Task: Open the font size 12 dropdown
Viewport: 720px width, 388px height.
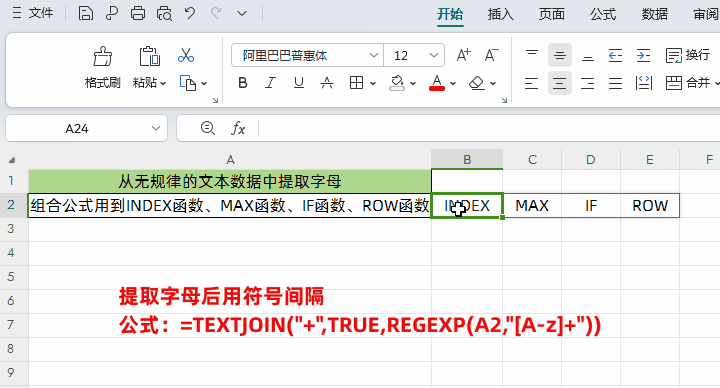Action: point(433,56)
